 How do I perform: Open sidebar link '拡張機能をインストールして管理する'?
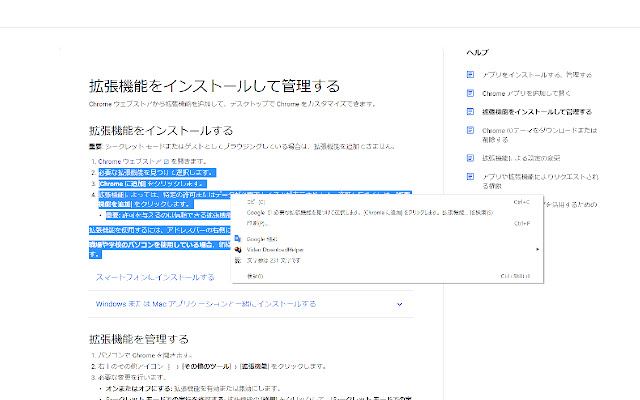pos(537,112)
